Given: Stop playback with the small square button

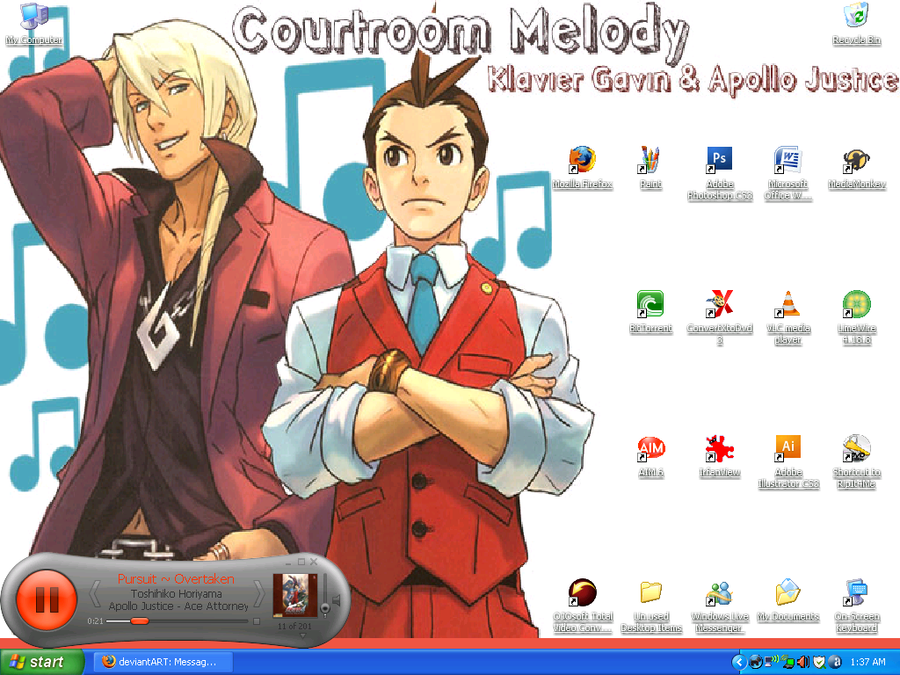Looking at the screenshot, I should [257, 621].
